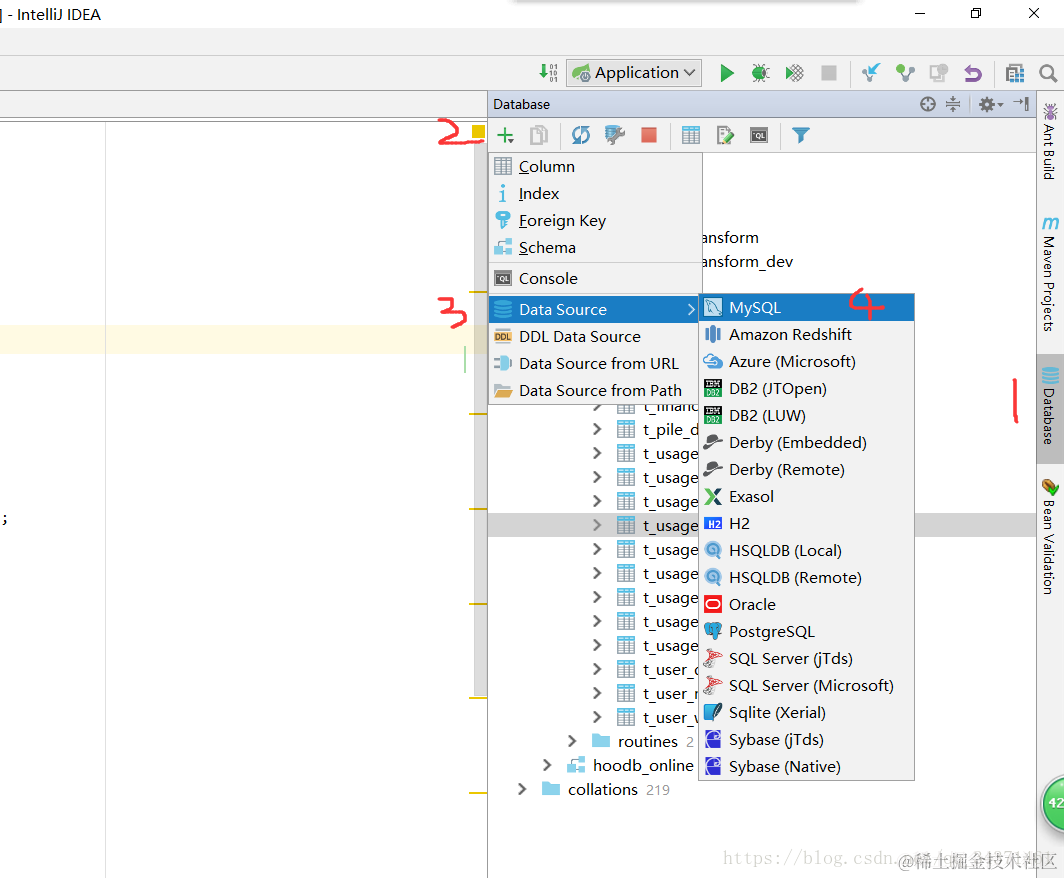This screenshot has height=878, width=1064.
Task: Select Amazon Redshift data source
Action: click(x=807, y=335)
